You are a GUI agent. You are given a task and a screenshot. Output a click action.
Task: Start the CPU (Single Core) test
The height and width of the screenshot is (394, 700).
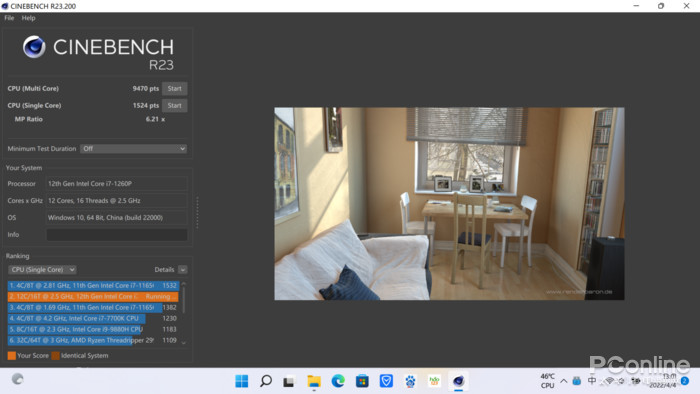tap(175, 105)
